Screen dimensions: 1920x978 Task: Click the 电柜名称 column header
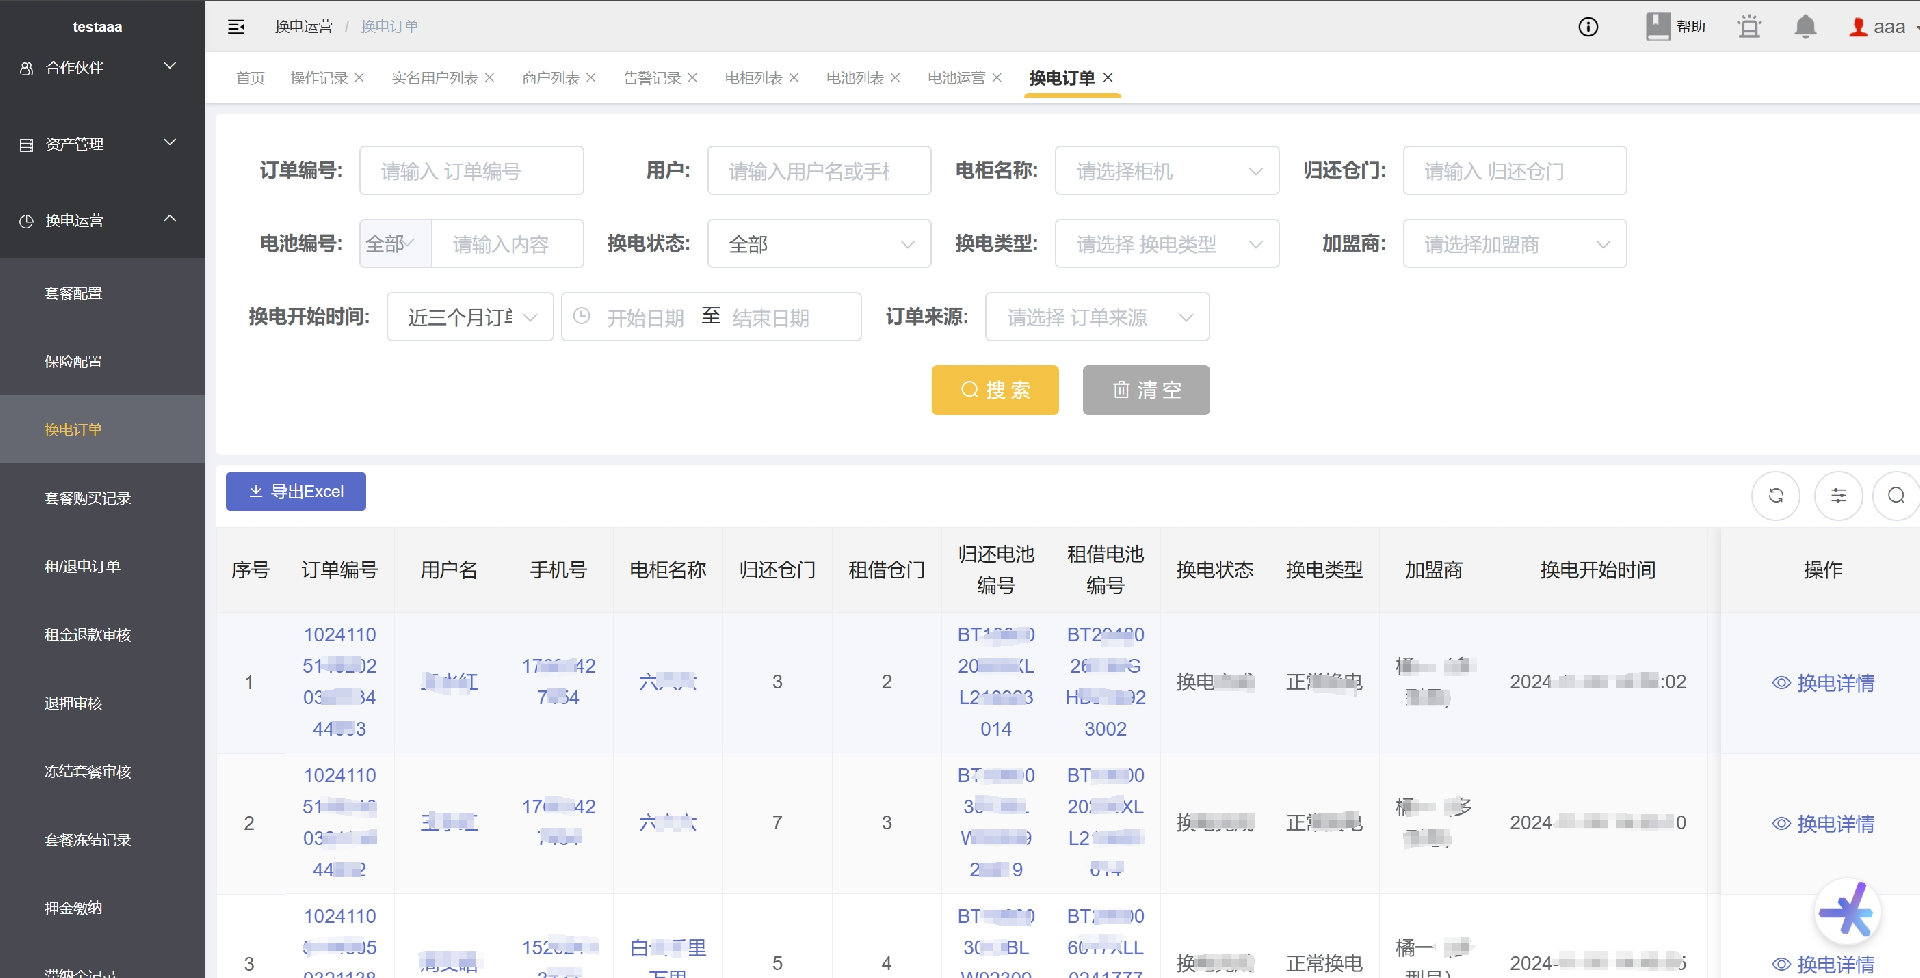pos(668,570)
